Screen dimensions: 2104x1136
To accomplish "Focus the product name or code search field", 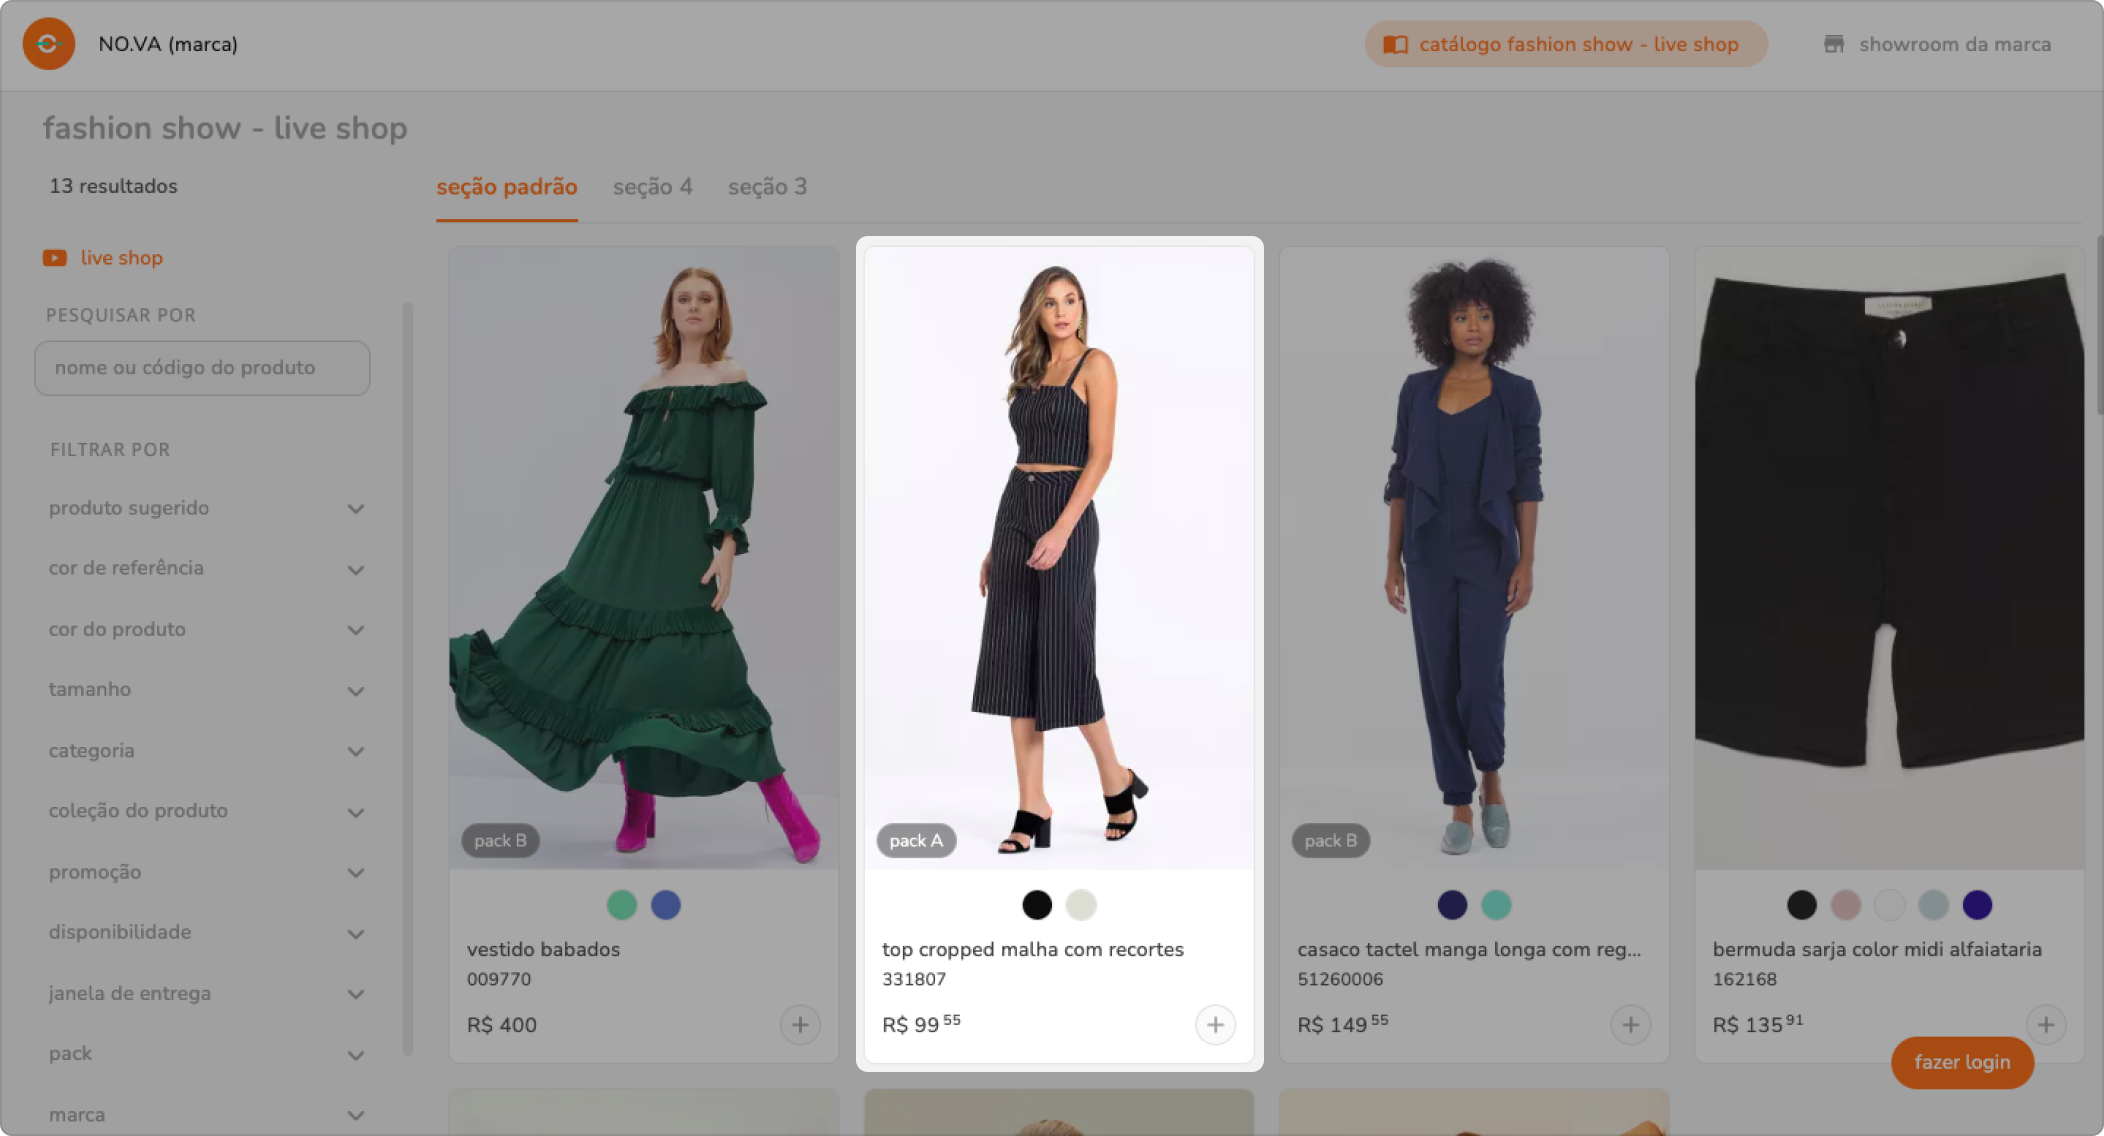I will pyautogui.click(x=202, y=368).
